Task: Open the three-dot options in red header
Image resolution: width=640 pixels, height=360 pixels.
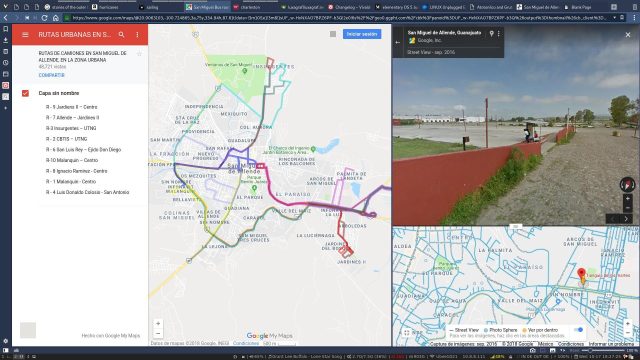Action: click(x=137, y=35)
